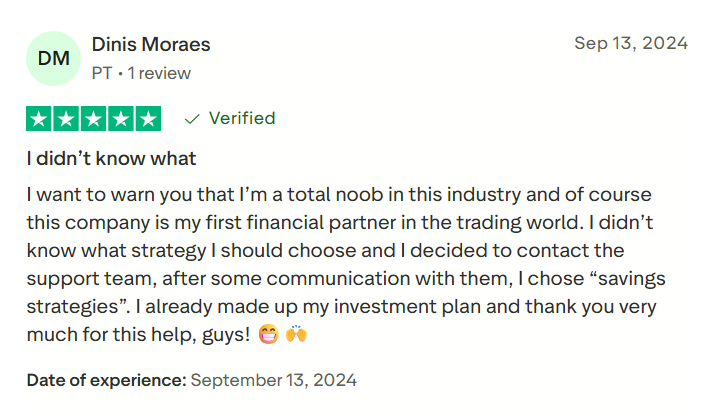Viewport: 728px width, 419px height.
Task: Click the grinning face emoji
Action: pos(268,335)
